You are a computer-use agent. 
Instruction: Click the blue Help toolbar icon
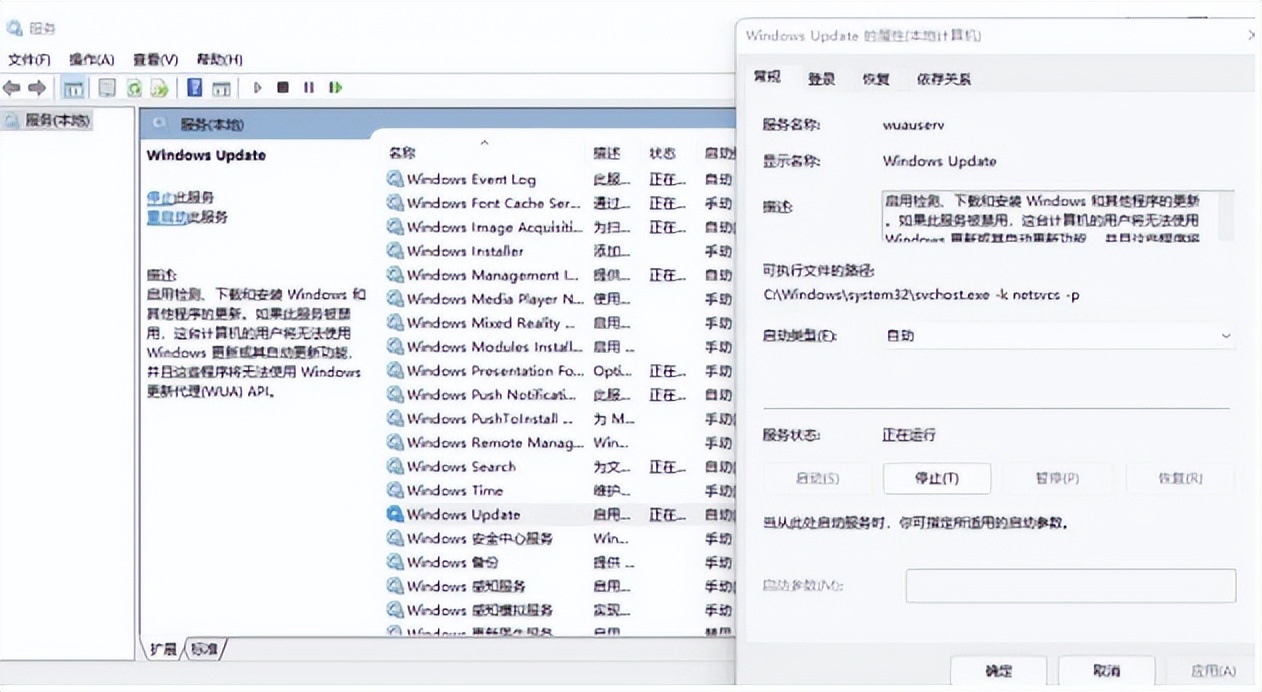coord(195,88)
